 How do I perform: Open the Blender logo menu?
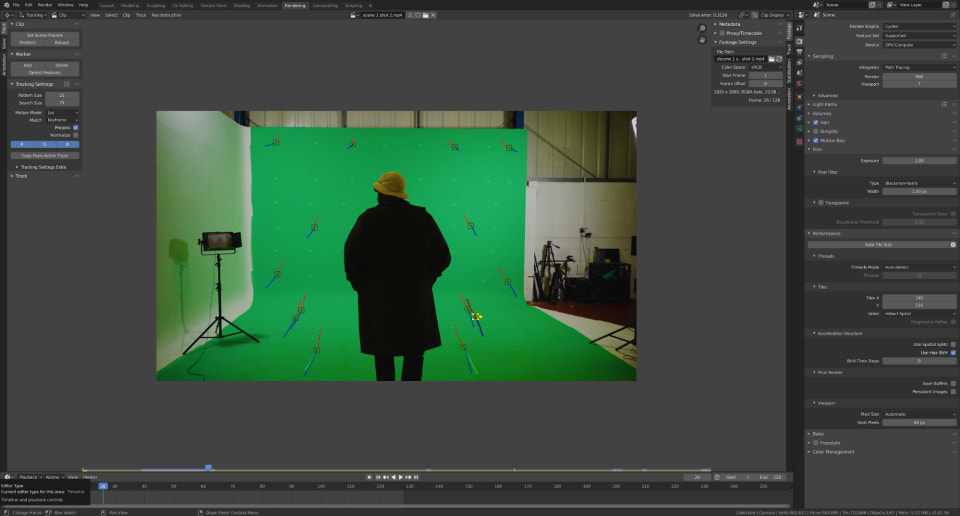coord(6,5)
